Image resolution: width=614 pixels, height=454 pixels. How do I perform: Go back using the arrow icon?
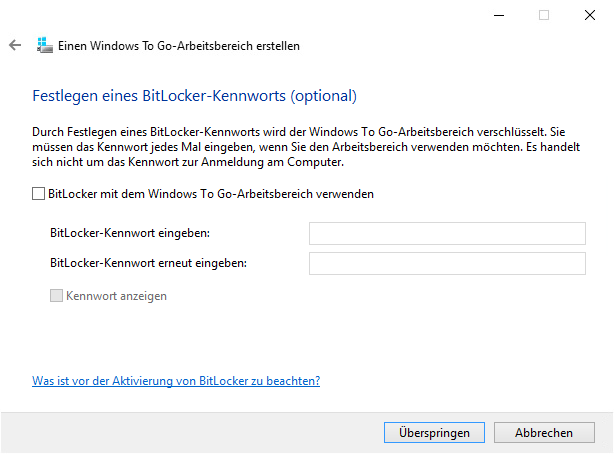(15, 45)
